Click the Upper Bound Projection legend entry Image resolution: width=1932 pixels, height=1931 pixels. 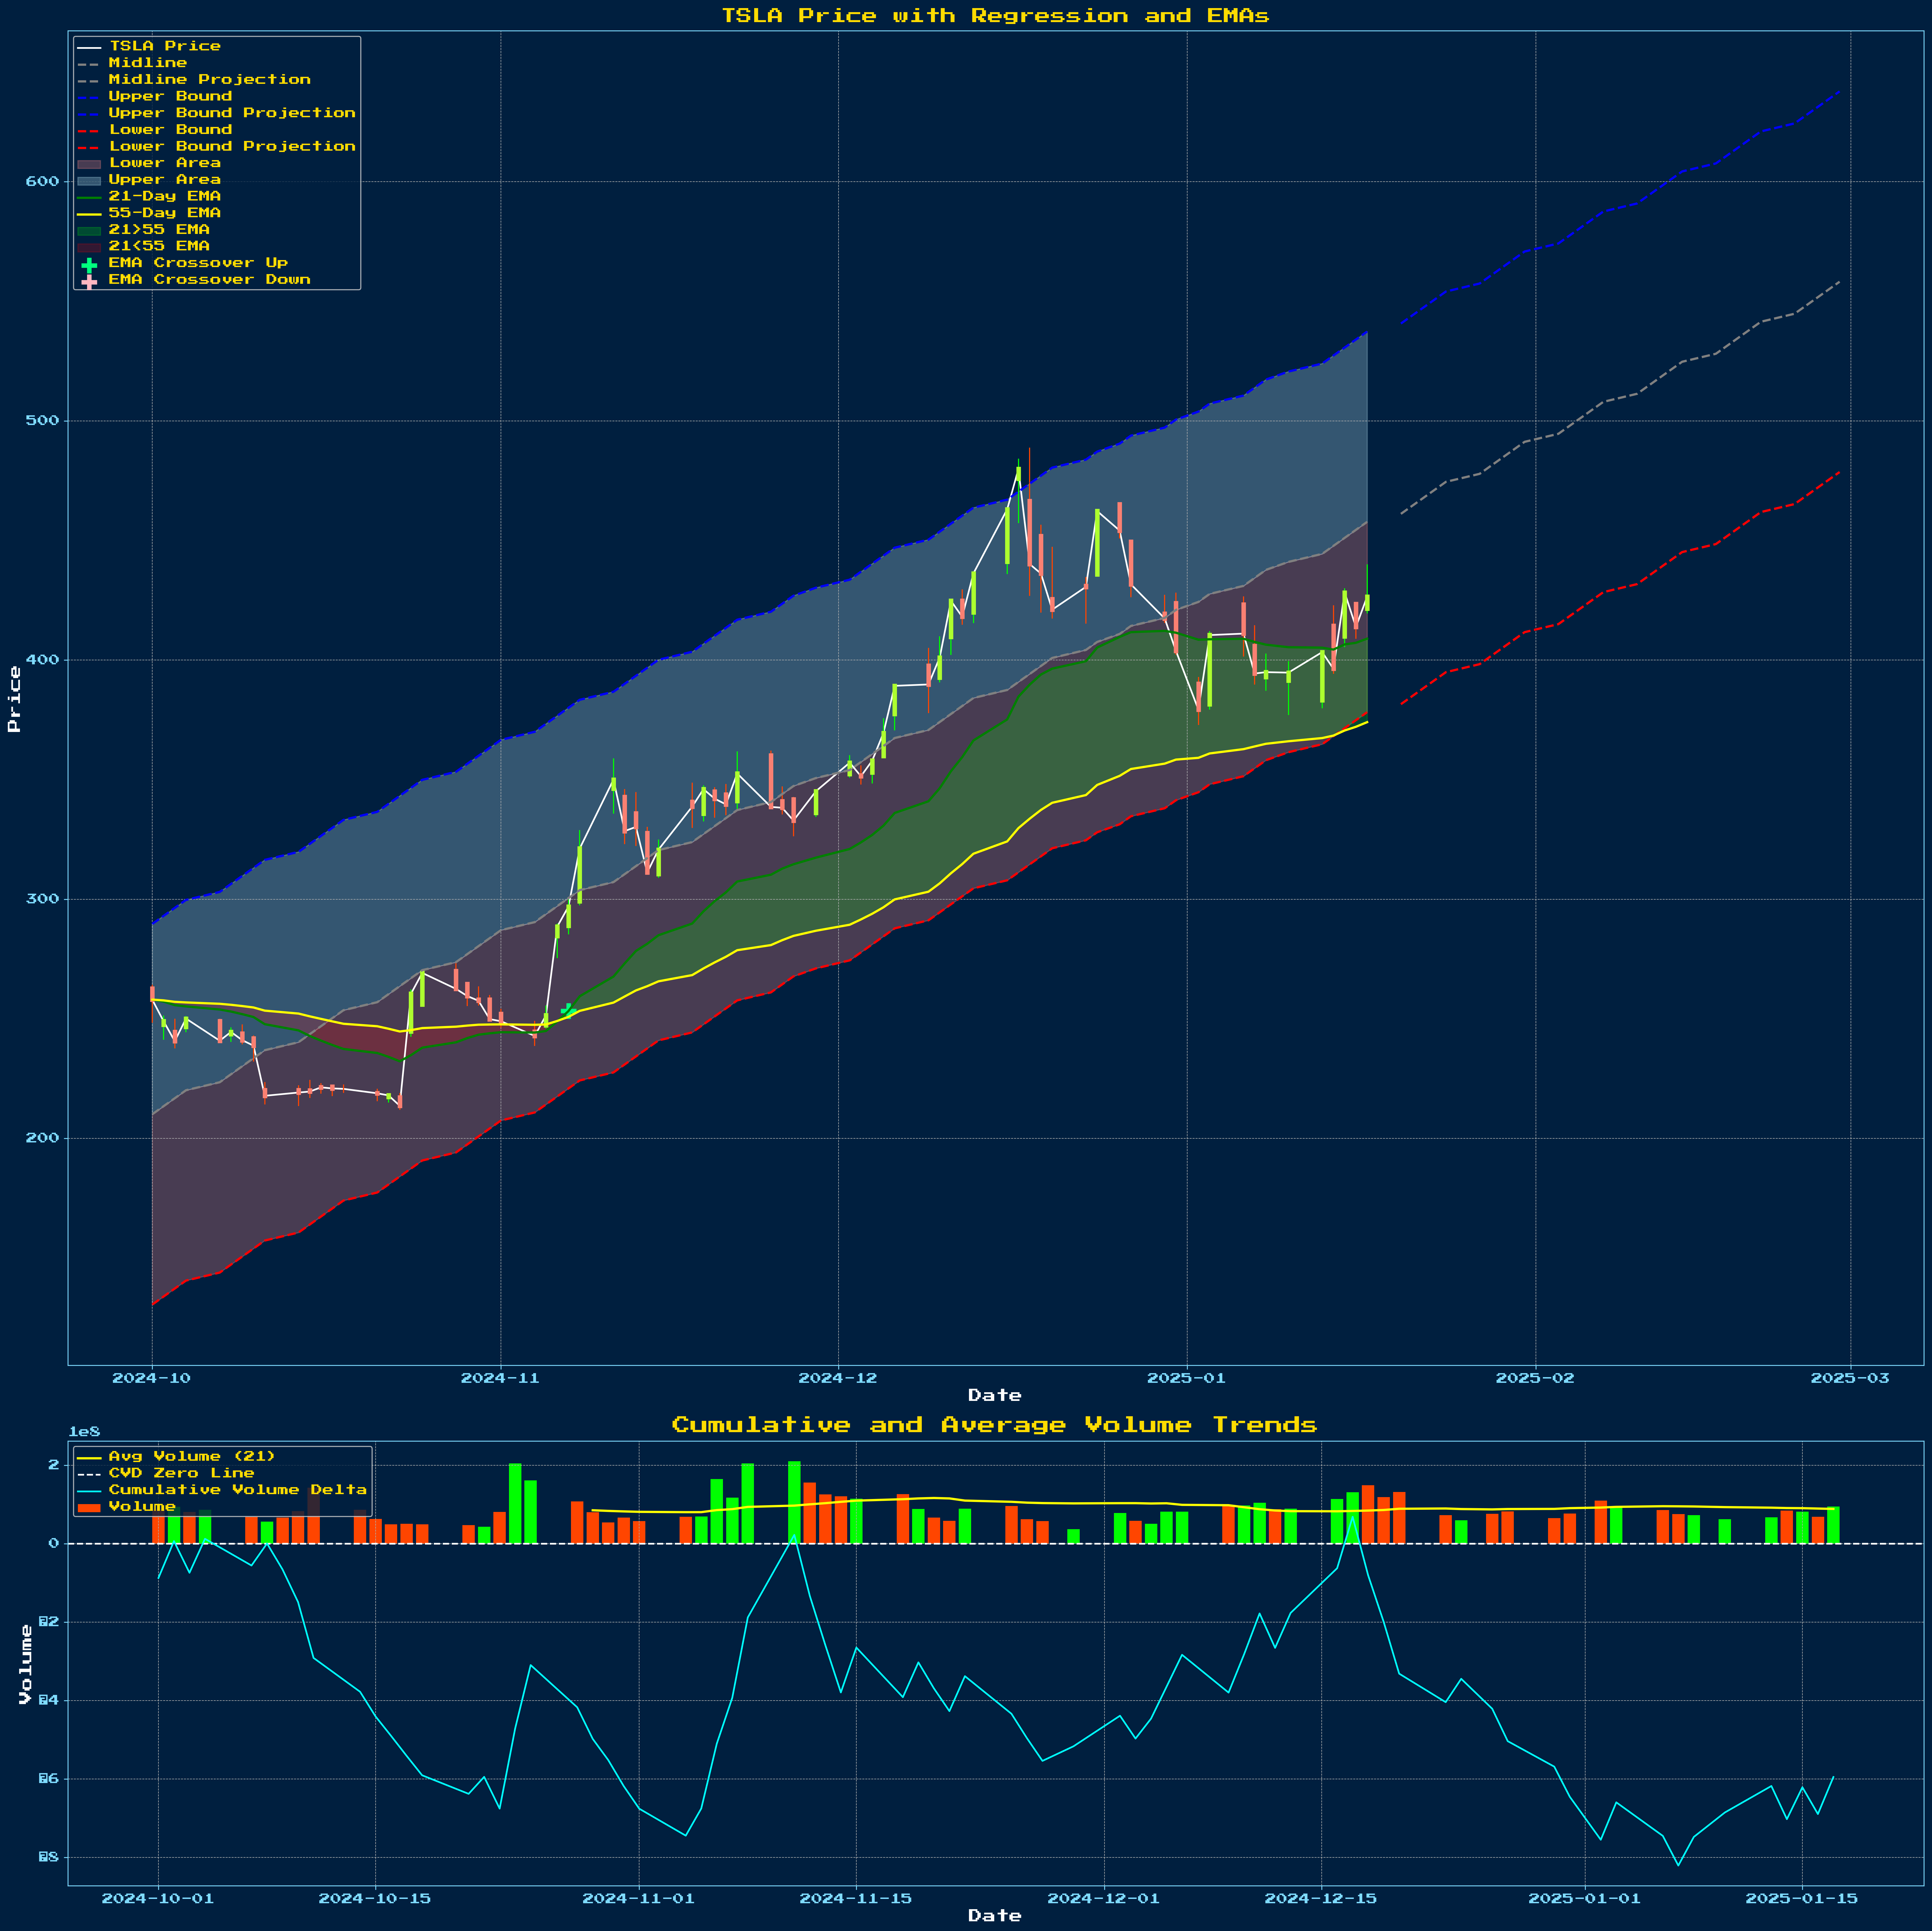231,113
